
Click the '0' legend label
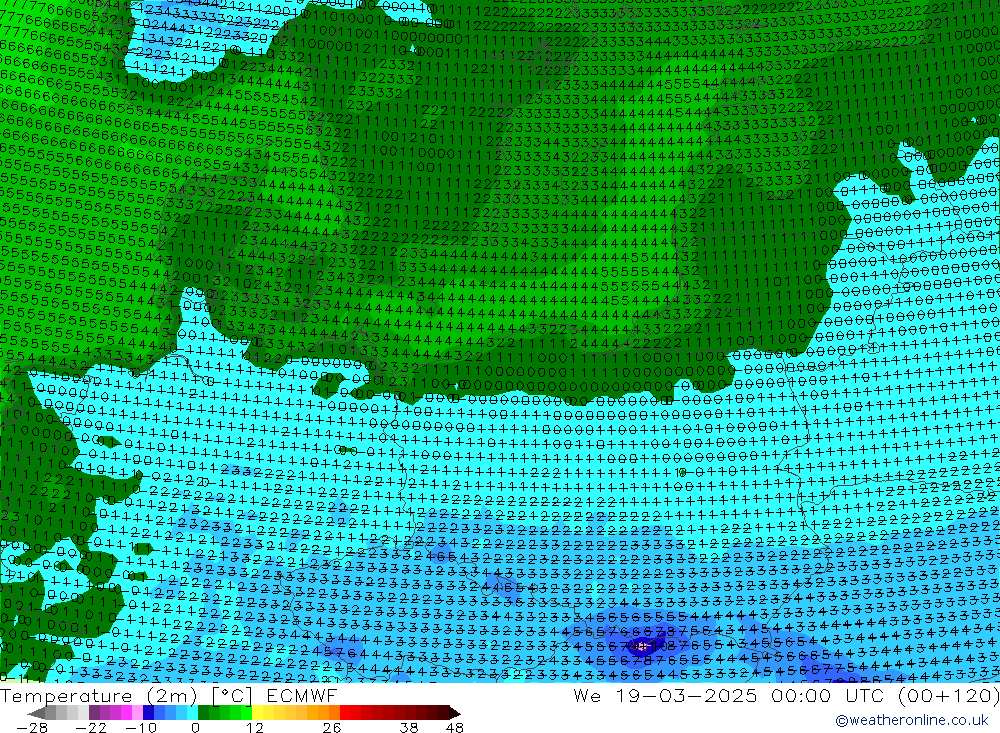tap(195, 727)
